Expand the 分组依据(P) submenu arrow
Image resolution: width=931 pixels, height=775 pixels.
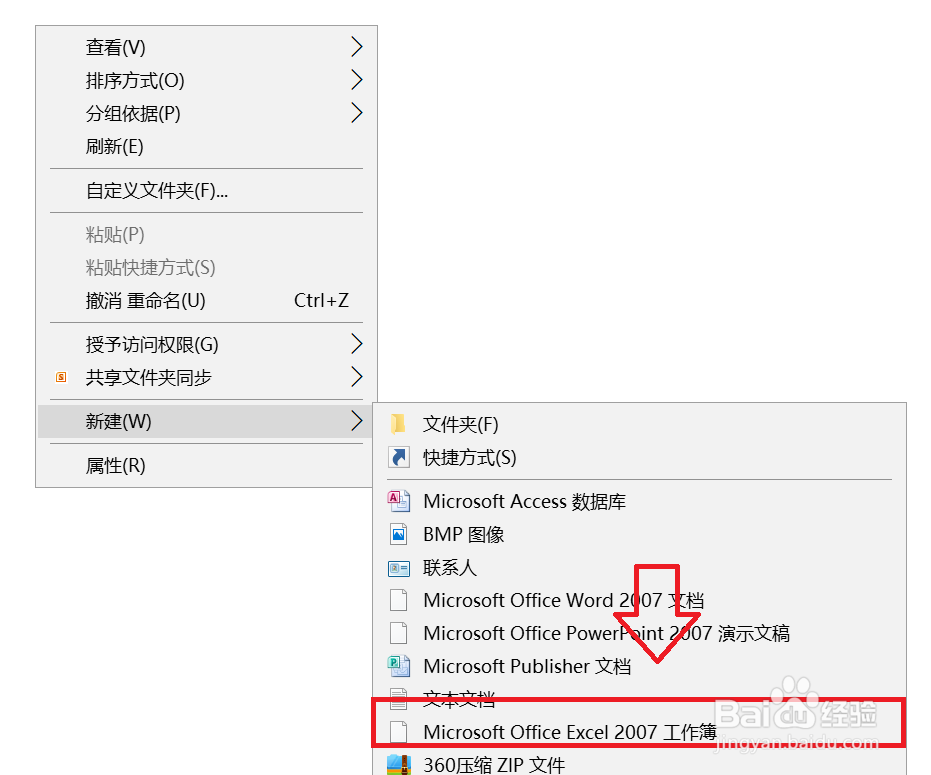pyautogui.click(x=356, y=113)
